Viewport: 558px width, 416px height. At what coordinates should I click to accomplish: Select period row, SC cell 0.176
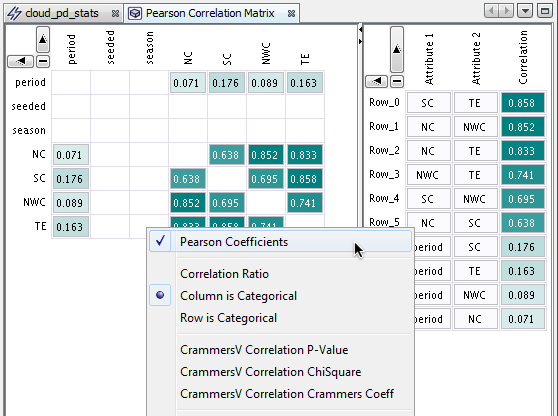227,83
